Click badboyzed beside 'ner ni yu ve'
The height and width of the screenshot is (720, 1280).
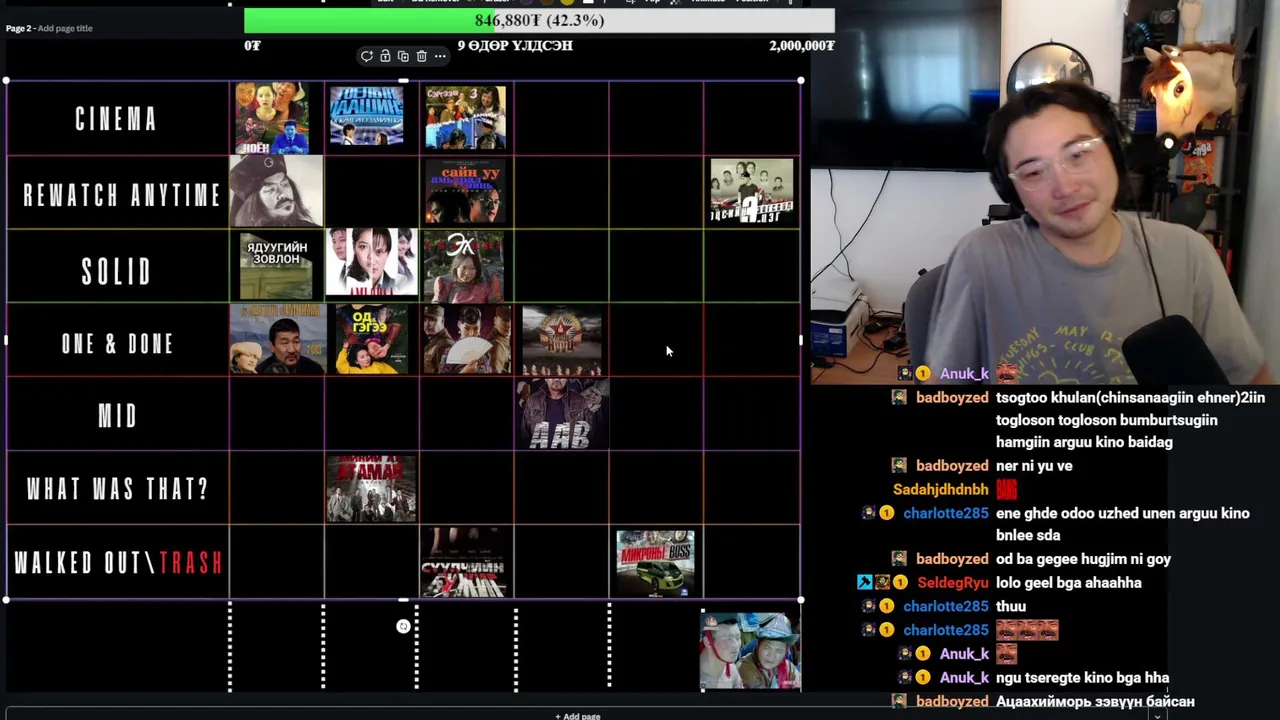[952, 465]
